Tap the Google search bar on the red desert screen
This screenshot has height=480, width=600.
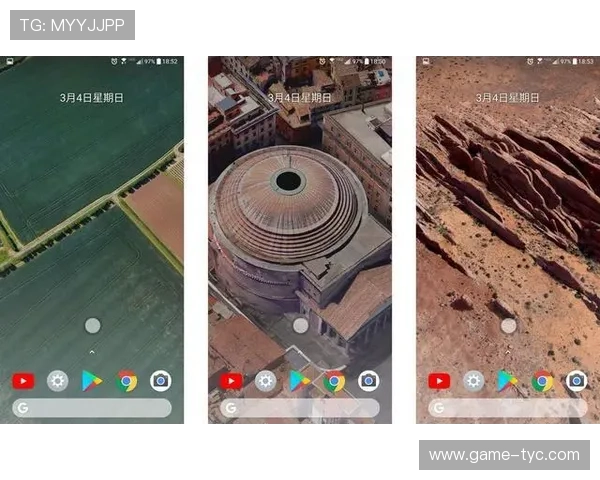point(508,408)
